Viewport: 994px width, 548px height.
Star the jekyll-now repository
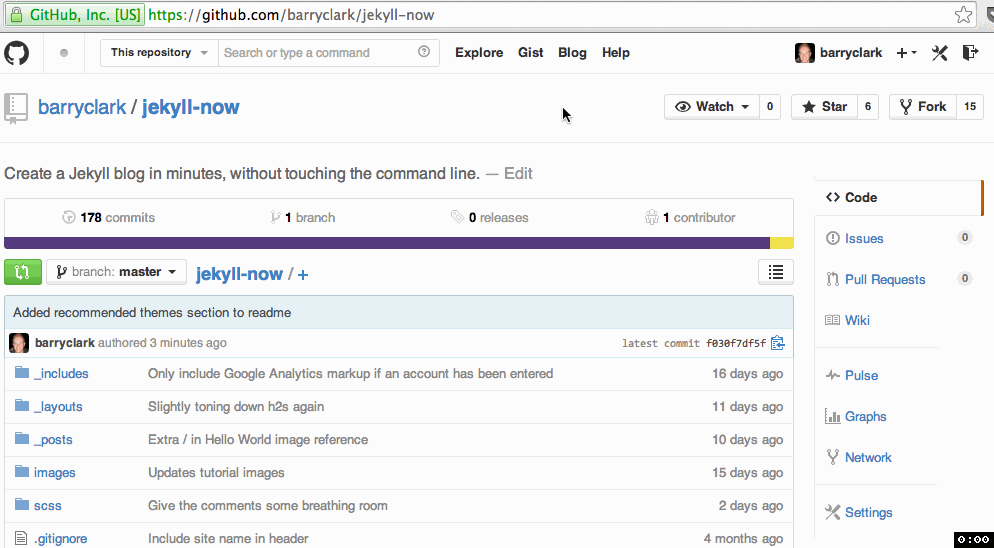[x=823, y=107]
